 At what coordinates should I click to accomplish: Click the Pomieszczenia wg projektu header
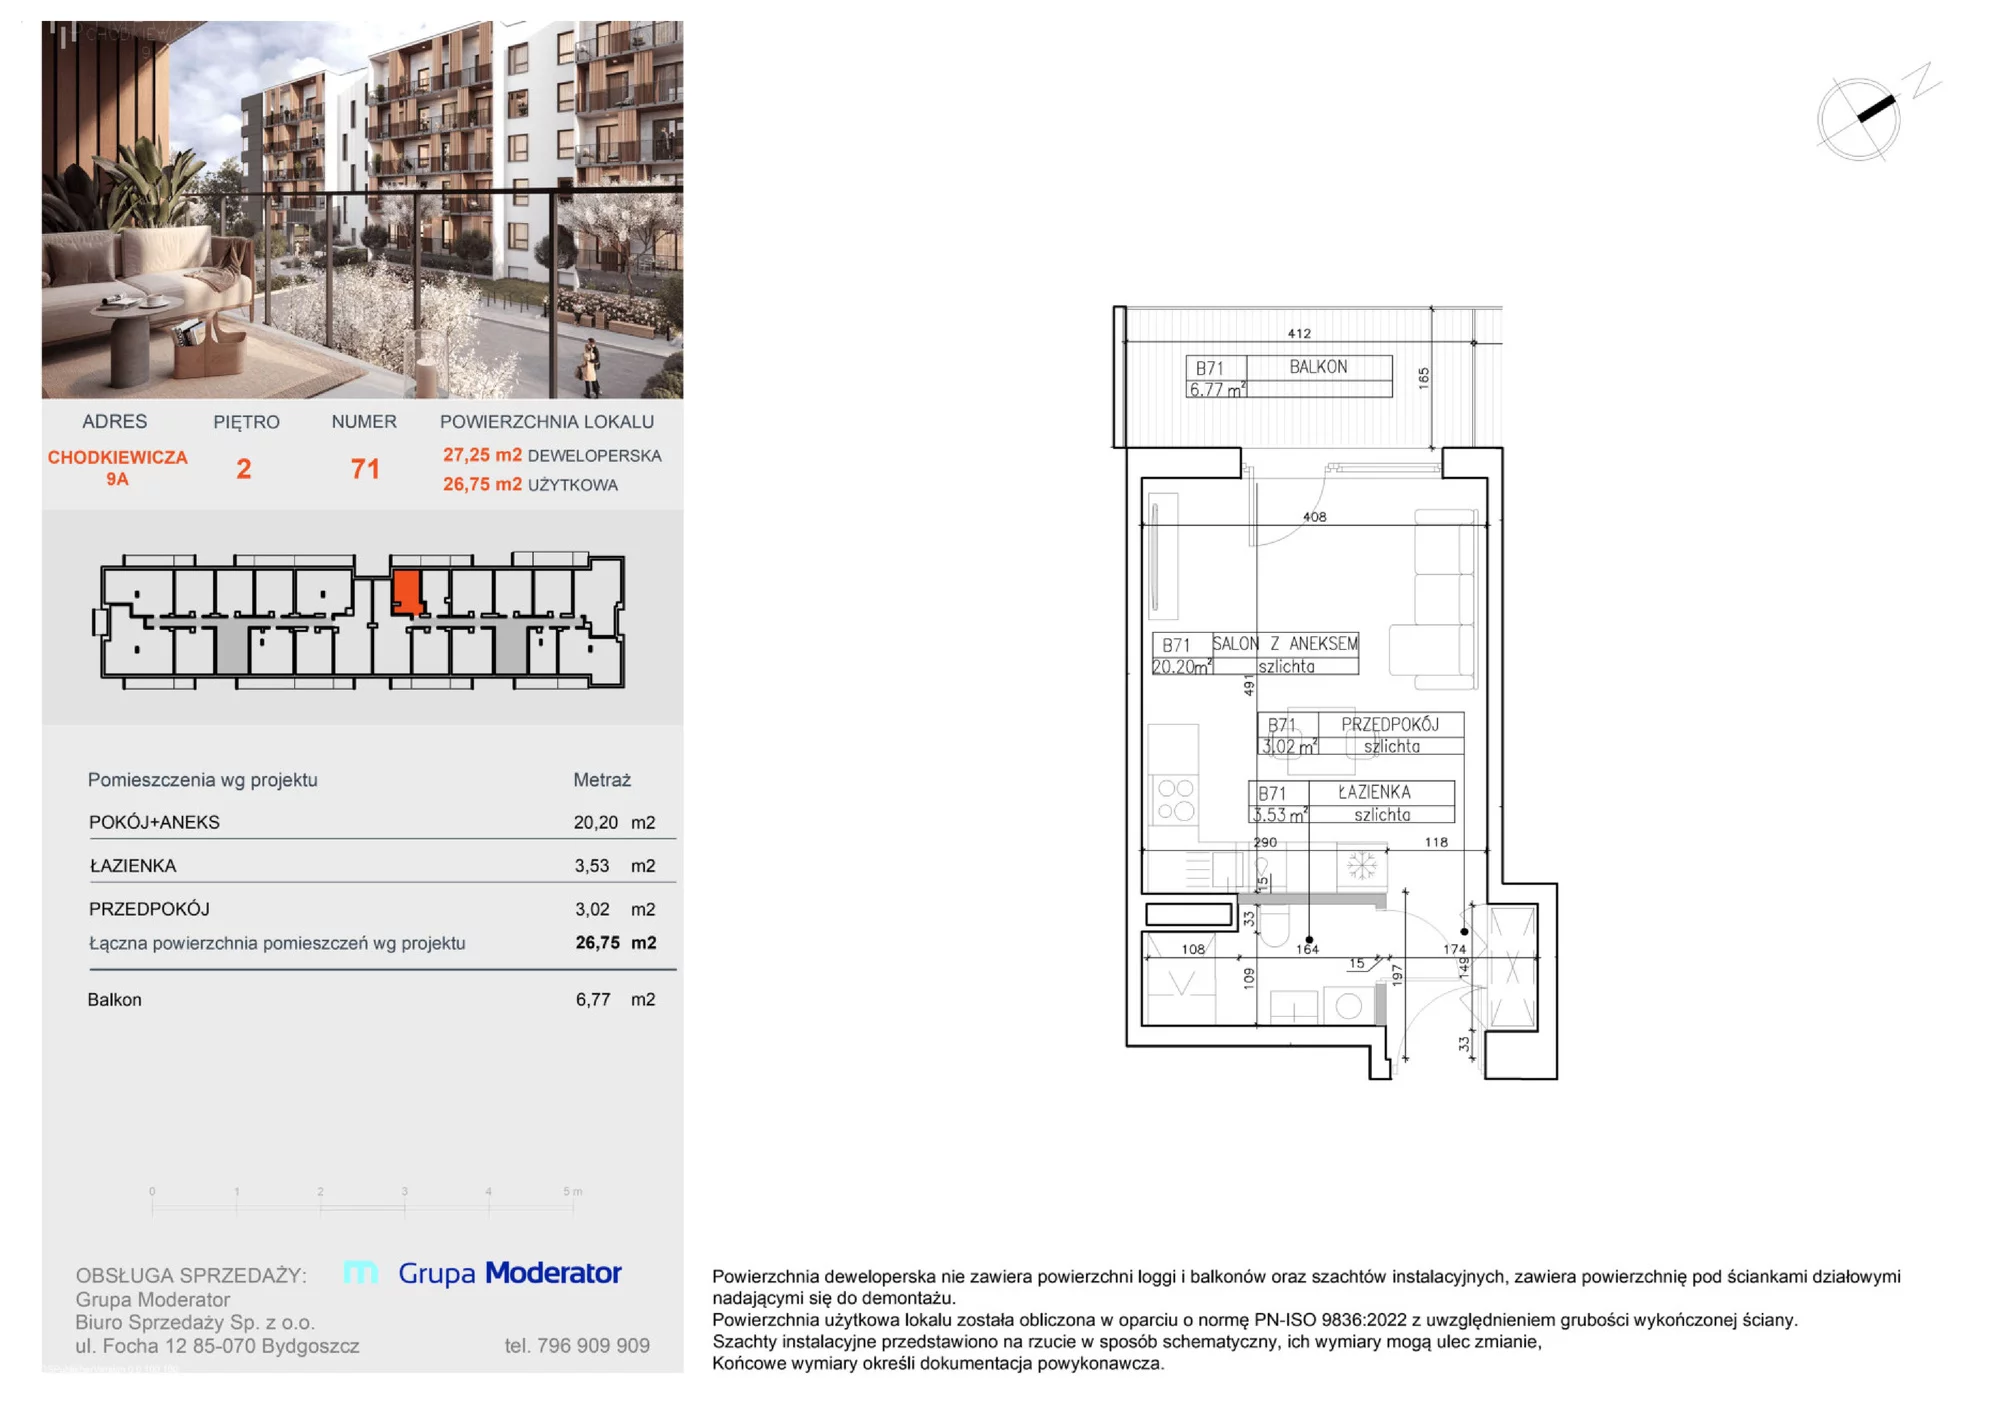(x=203, y=780)
